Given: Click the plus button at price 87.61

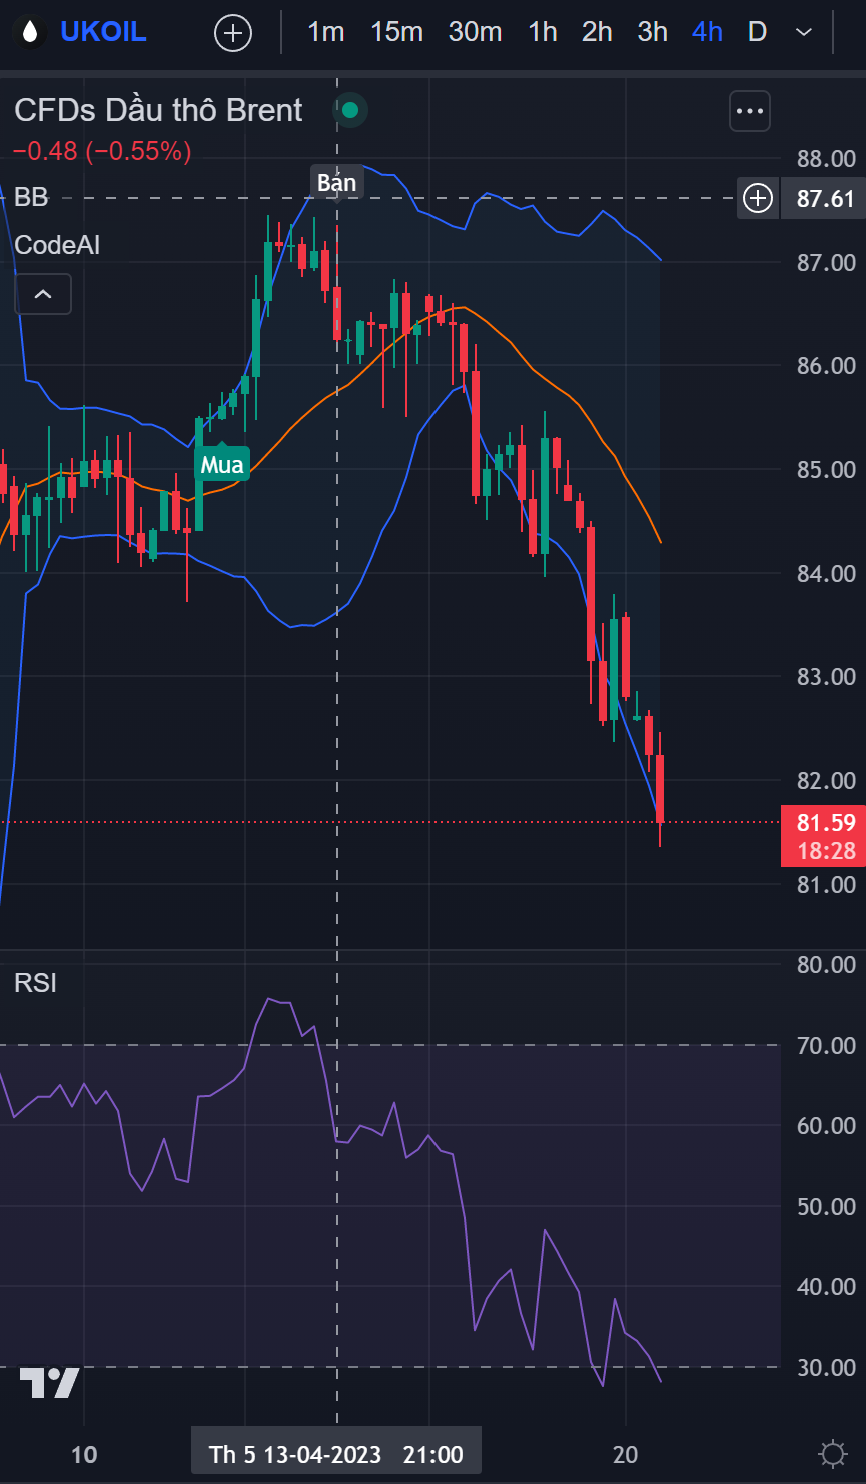Looking at the screenshot, I should point(758,198).
